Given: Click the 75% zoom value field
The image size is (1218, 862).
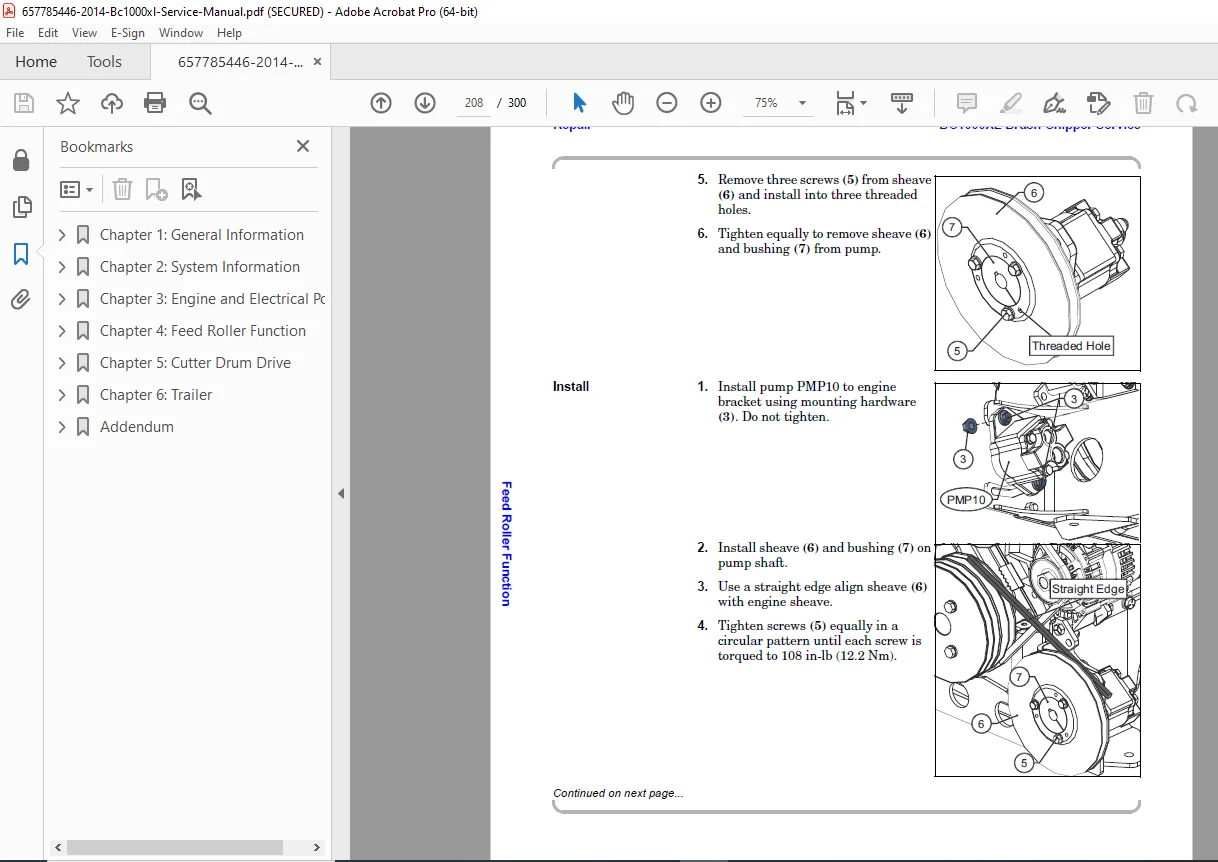Looking at the screenshot, I should [x=766, y=103].
